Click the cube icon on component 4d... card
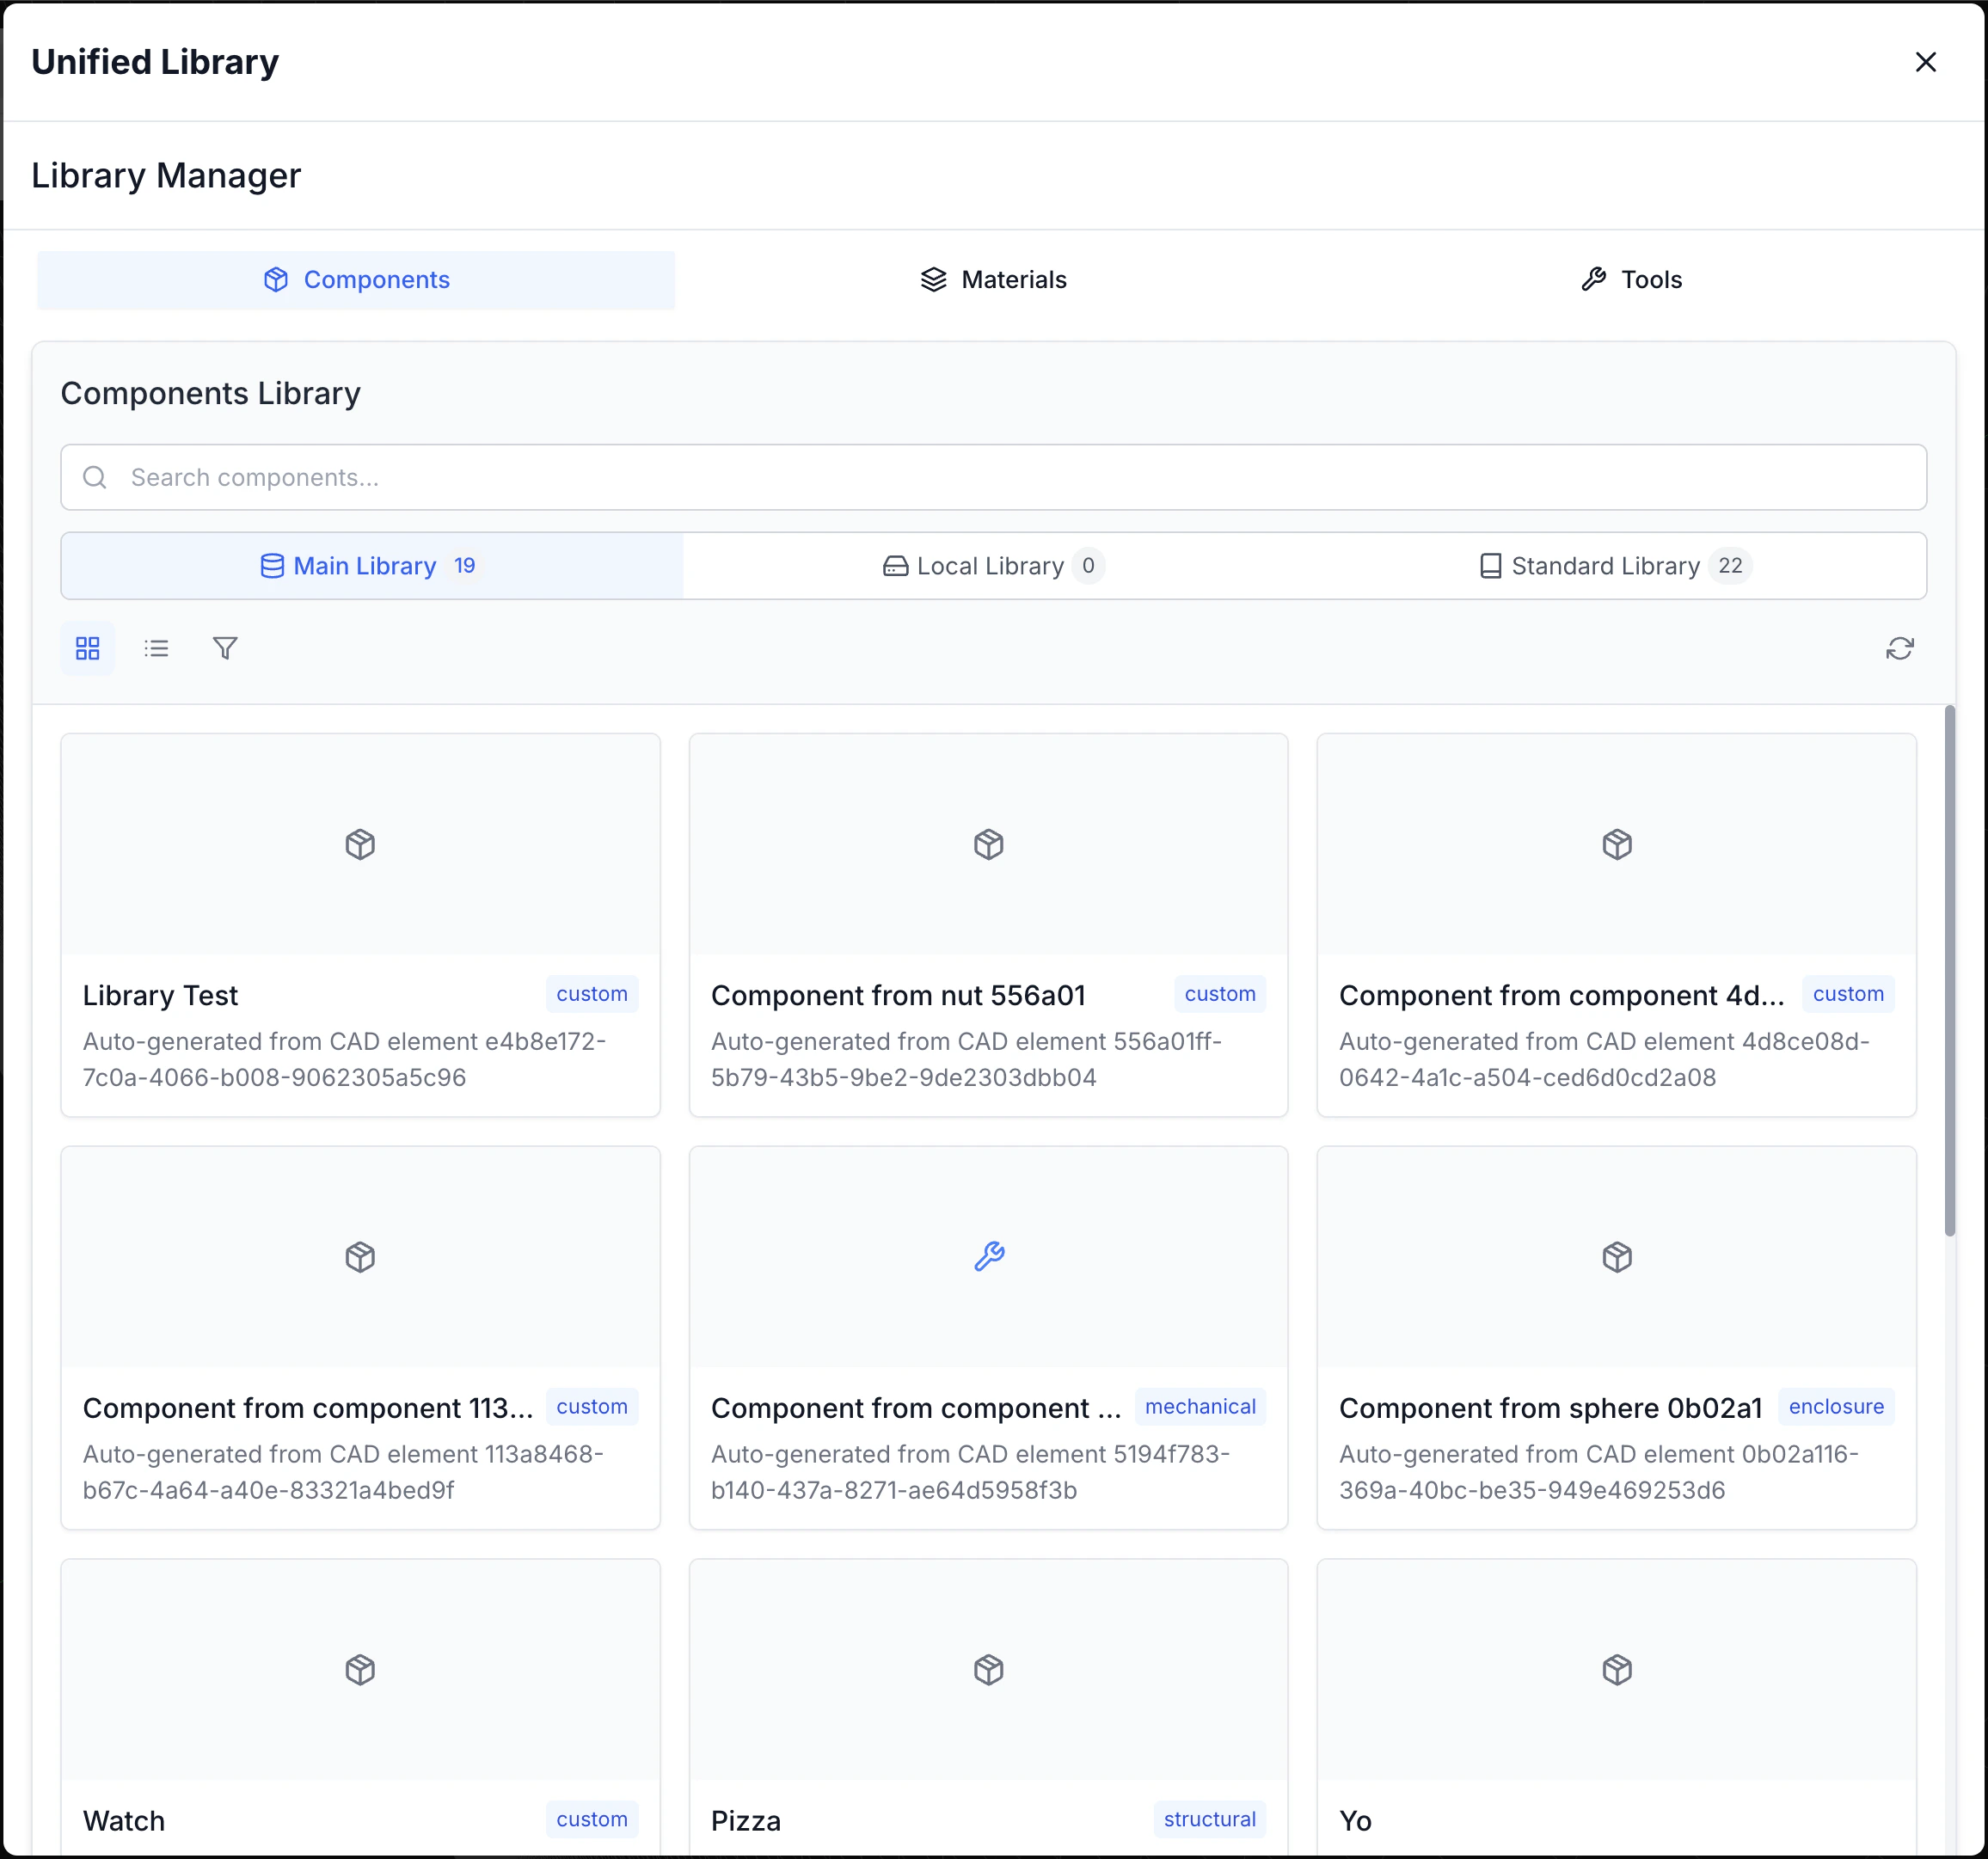Viewport: 1988px width, 1859px height. (1616, 844)
